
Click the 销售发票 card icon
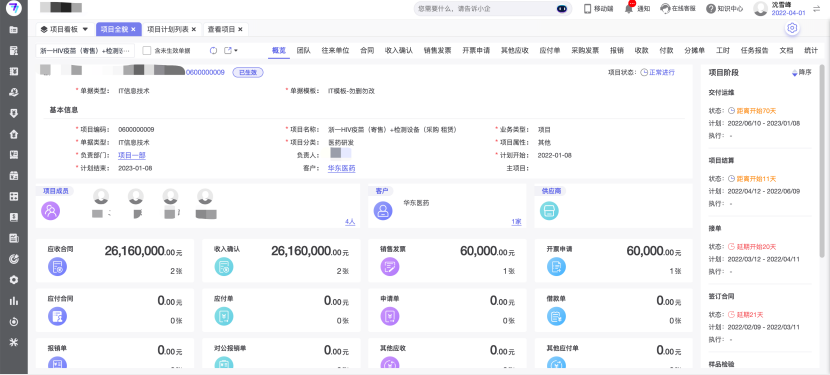pyautogui.click(x=390, y=267)
